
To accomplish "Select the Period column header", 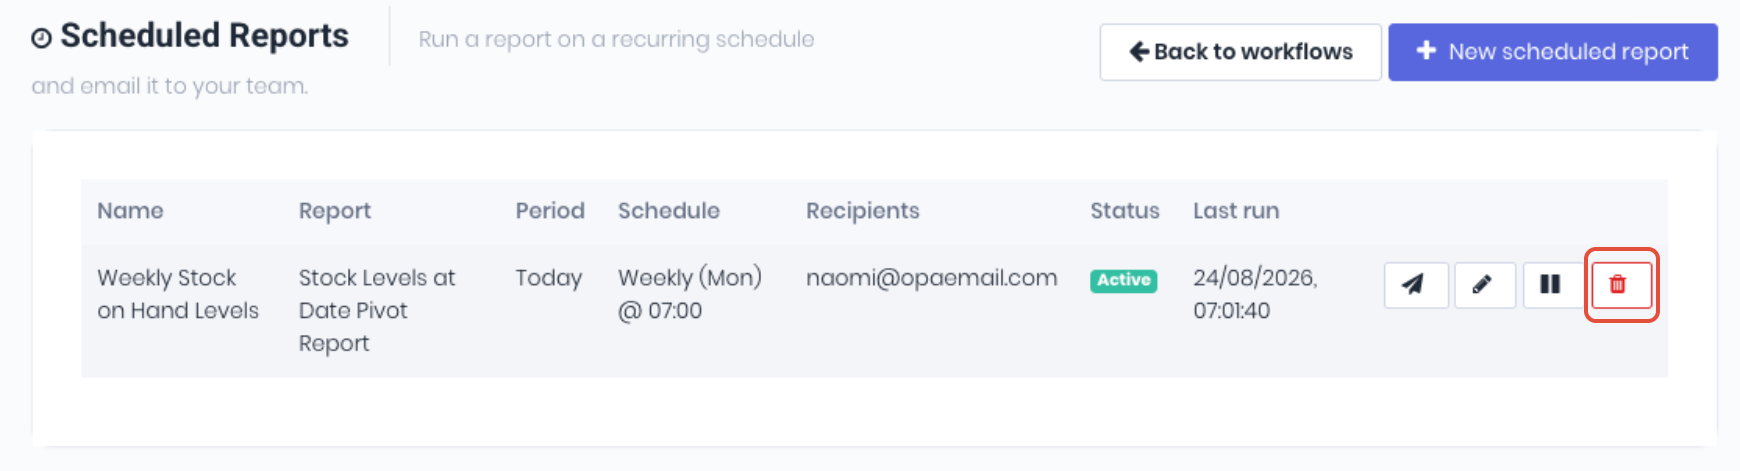I will 550,211.
